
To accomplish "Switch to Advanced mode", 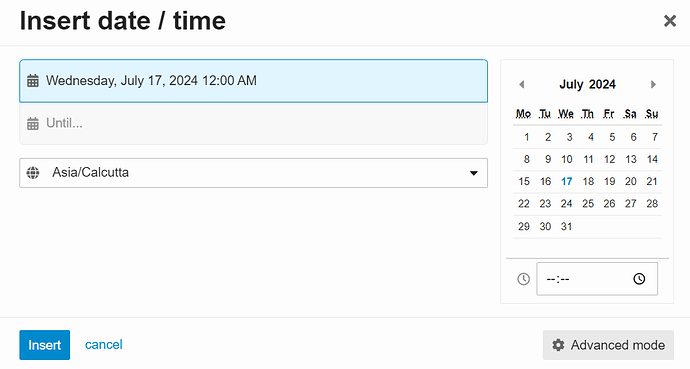I will pyautogui.click(x=608, y=345).
